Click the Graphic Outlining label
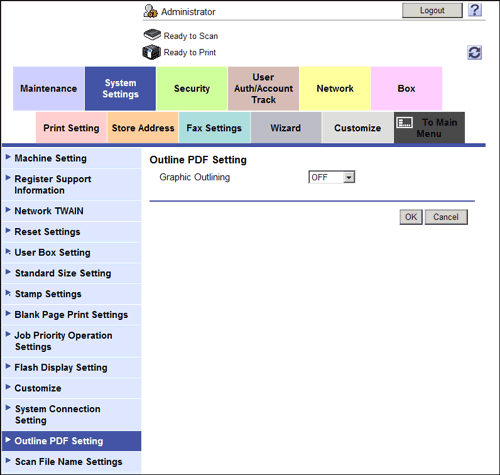Viewport: 500px width, 475px height. point(195,177)
